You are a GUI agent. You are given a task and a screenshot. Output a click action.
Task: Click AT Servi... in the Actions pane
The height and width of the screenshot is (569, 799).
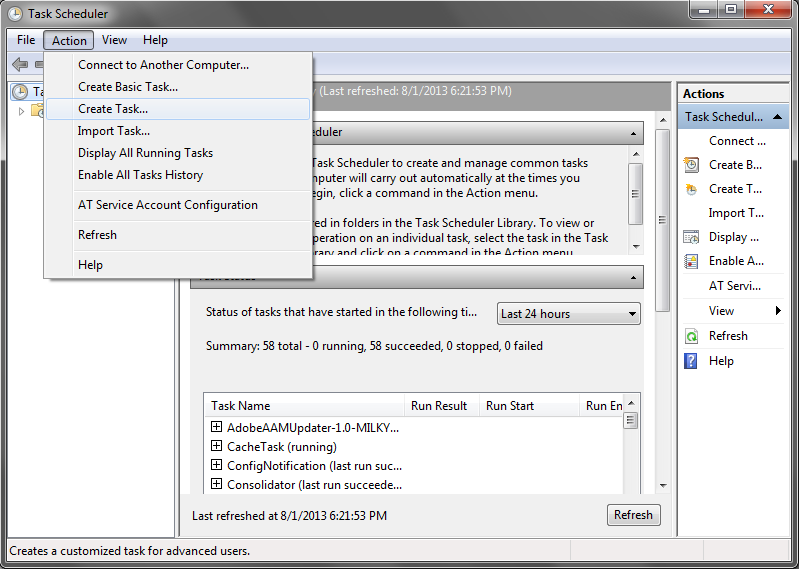tap(734, 286)
